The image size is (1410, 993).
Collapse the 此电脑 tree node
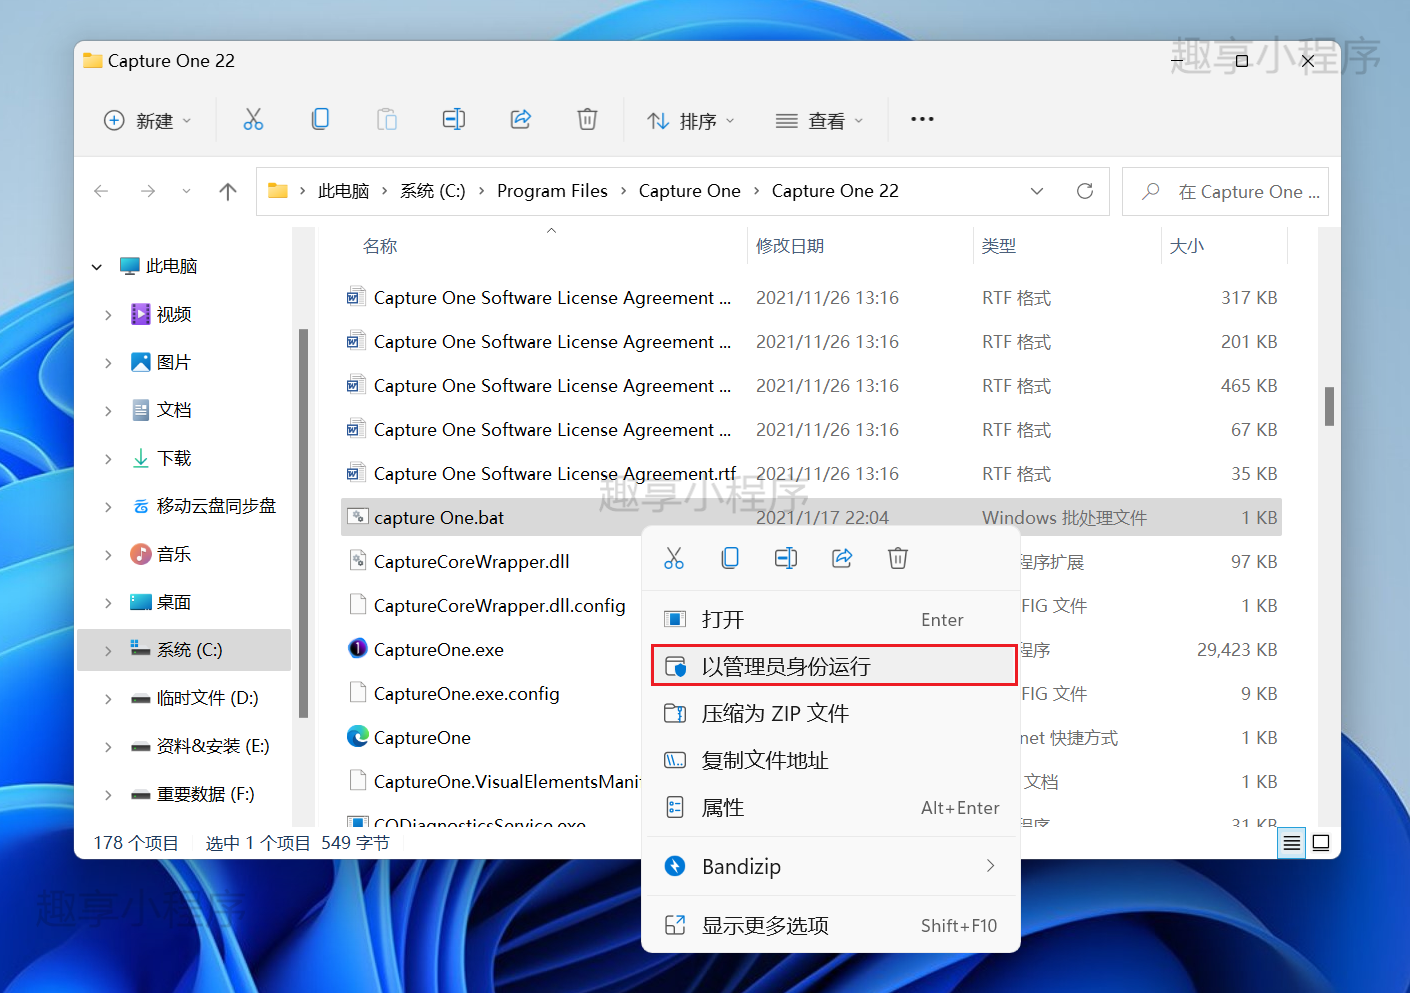click(97, 267)
